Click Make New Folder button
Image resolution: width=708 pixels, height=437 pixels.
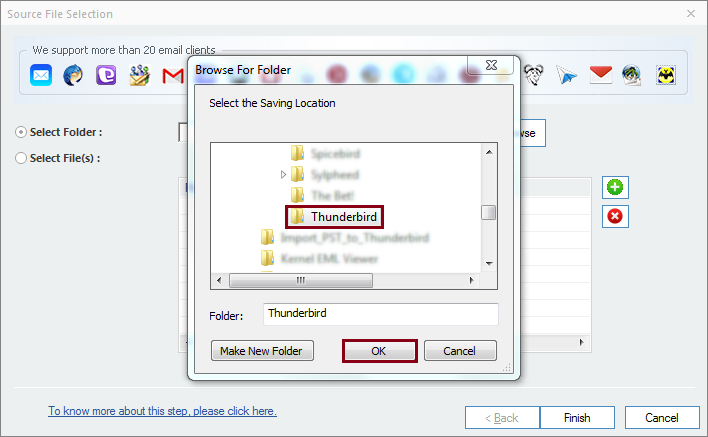262,351
